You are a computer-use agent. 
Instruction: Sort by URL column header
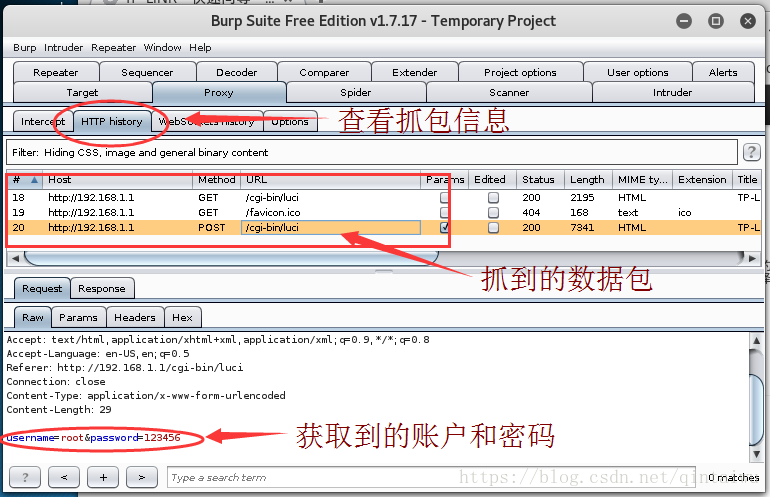(x=330, y=180)
